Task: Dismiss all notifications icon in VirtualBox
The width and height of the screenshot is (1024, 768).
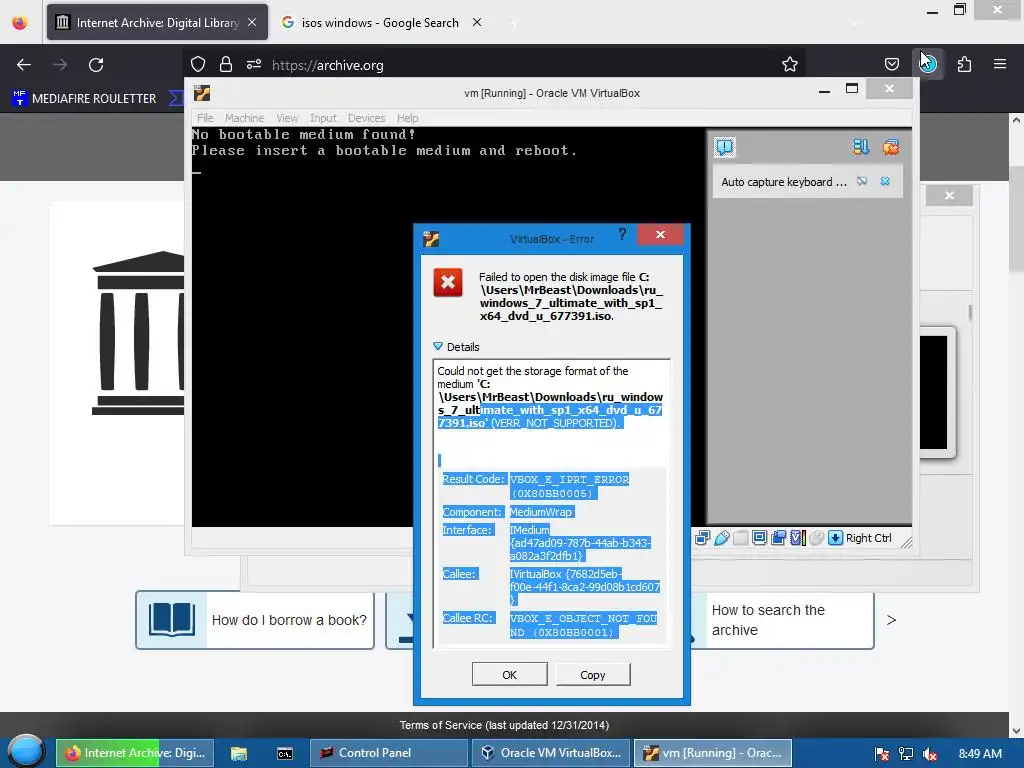Action: 891,147
